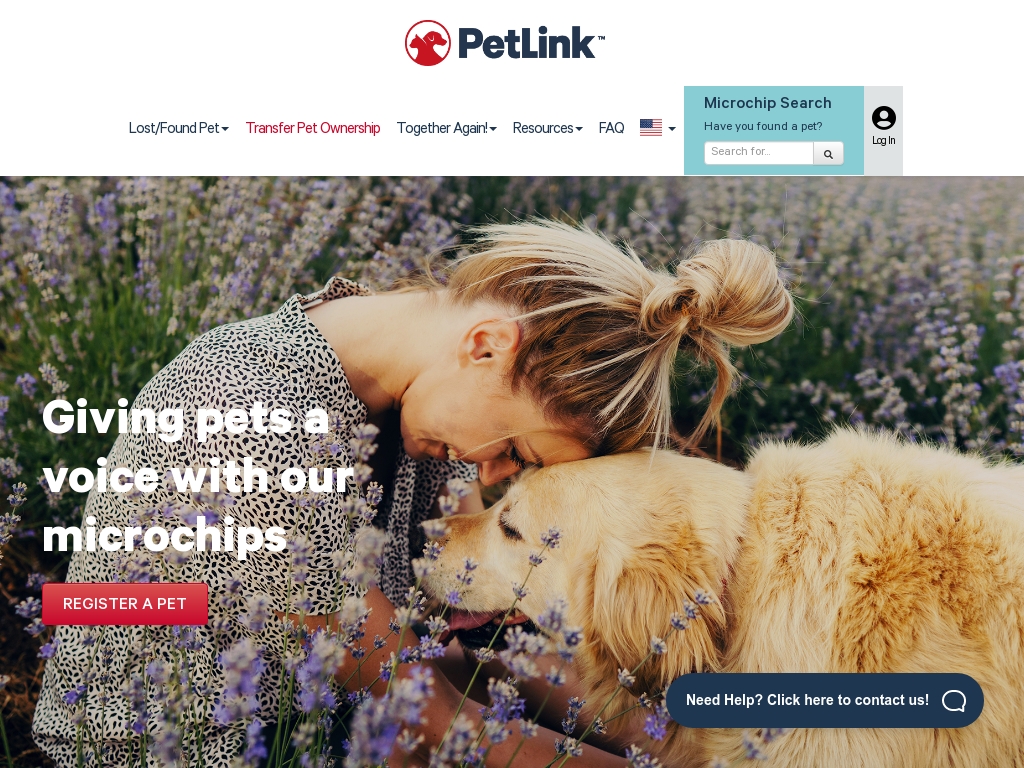The width and height of the screenshot is (1024, 768).
Task: Click the PetLink wordmark text
Action: [531, 43]
